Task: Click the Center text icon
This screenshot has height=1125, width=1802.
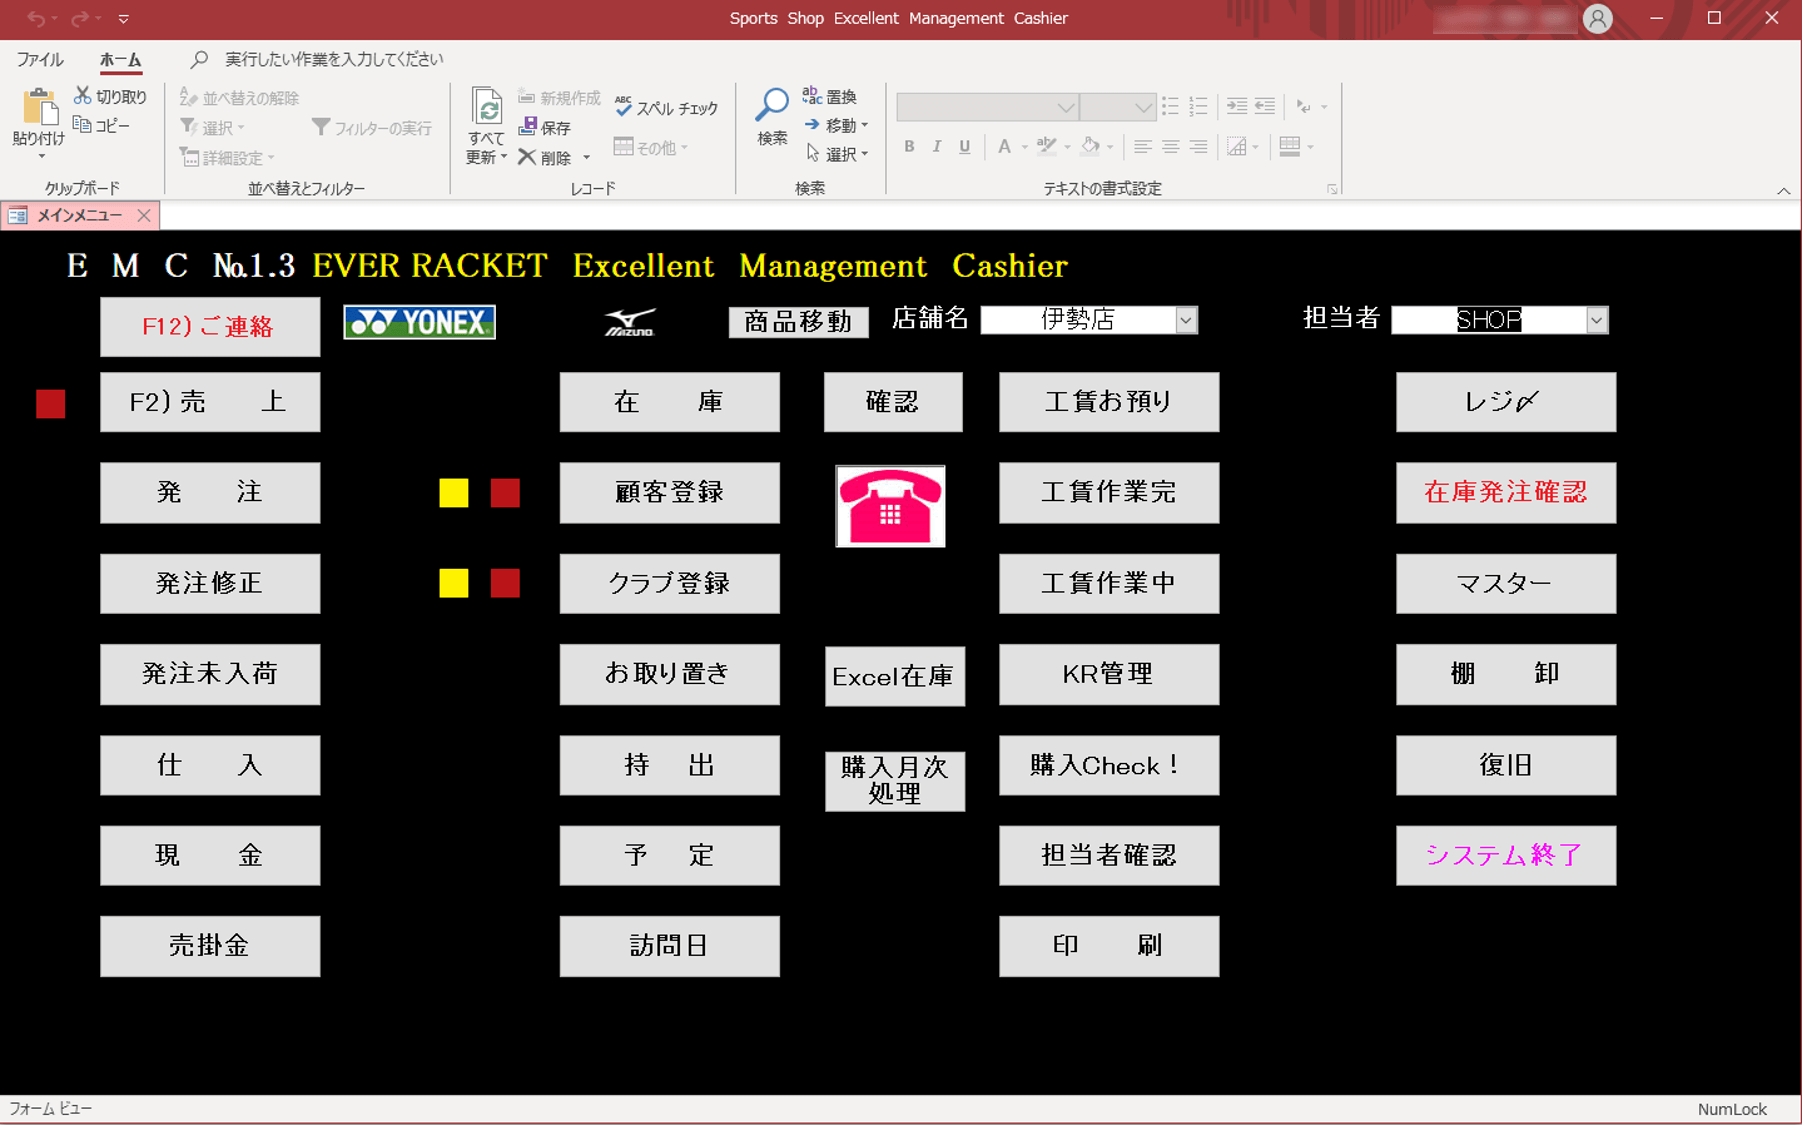Action: click(1170, 147)
